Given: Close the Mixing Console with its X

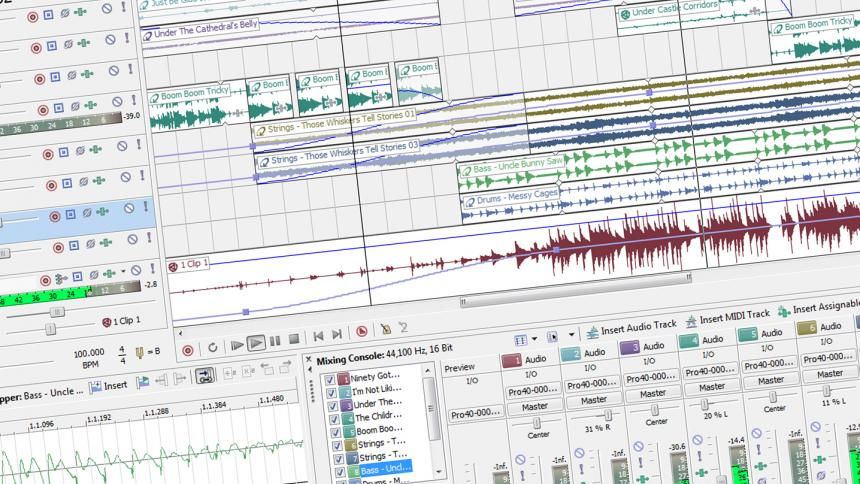Looking at the screenshot, I should coord(308,359).
